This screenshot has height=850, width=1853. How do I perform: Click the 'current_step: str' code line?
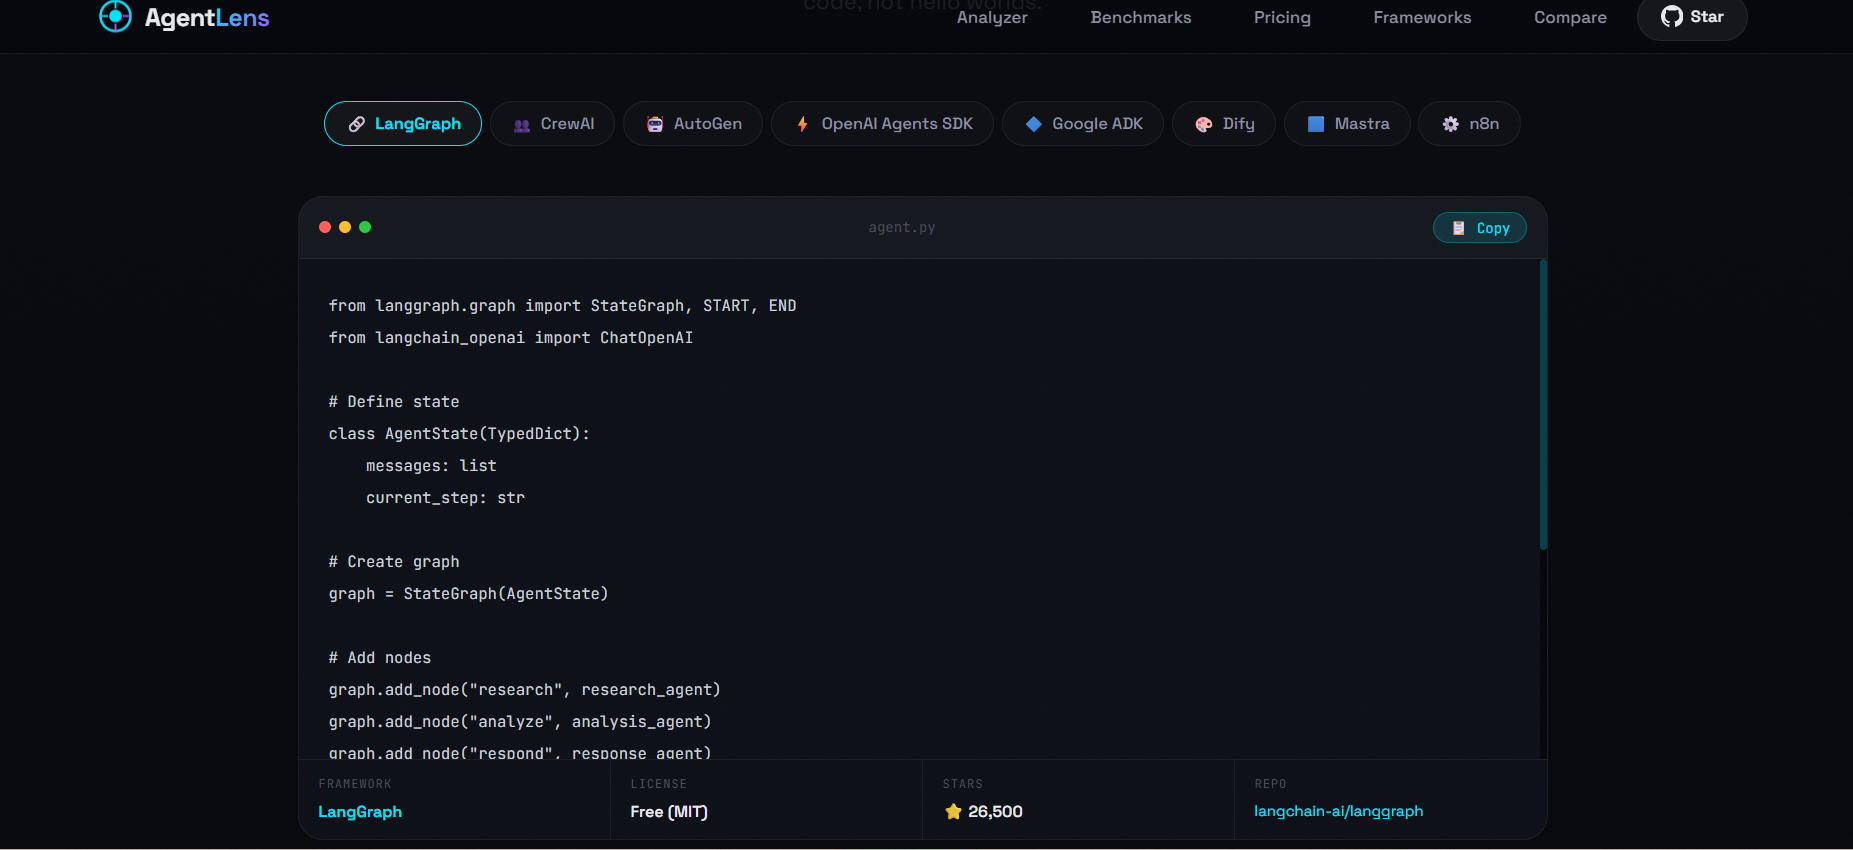pos(445,498)
